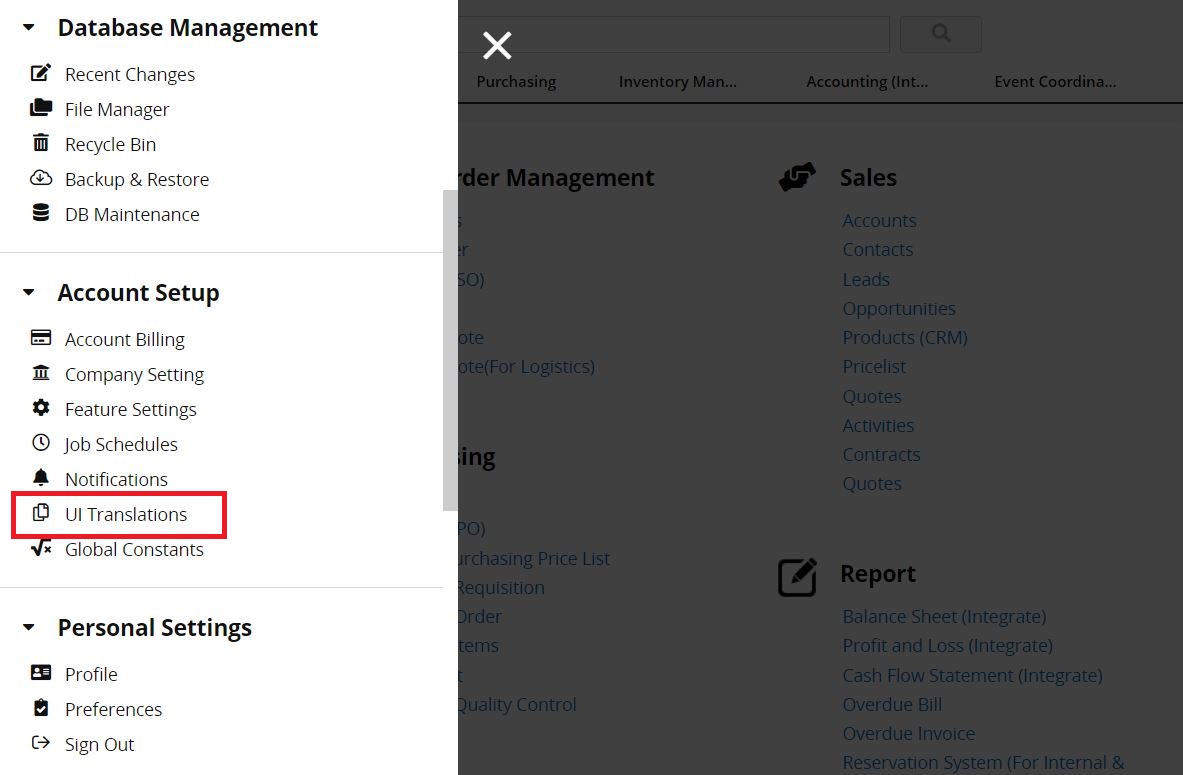Screen dimensions: 1183x775
Task: Close the side menu with the X
Action: [x=497, y=45]
